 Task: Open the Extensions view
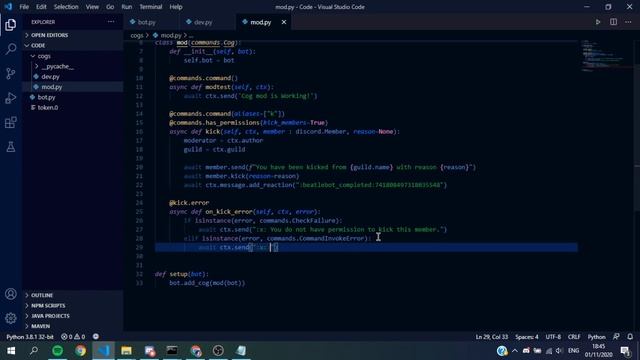point(11,122)
